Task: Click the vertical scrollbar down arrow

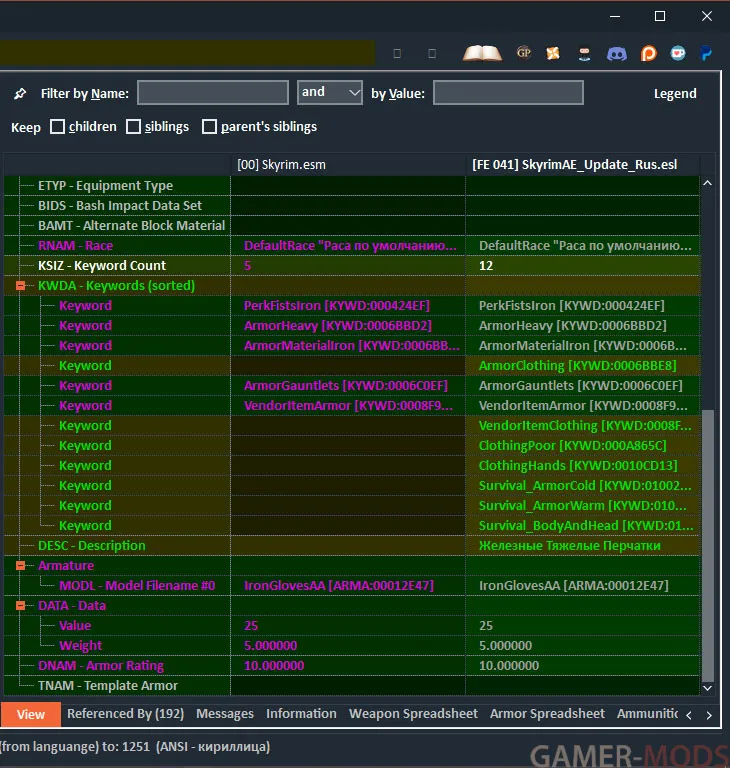Action: pos(708,688)
